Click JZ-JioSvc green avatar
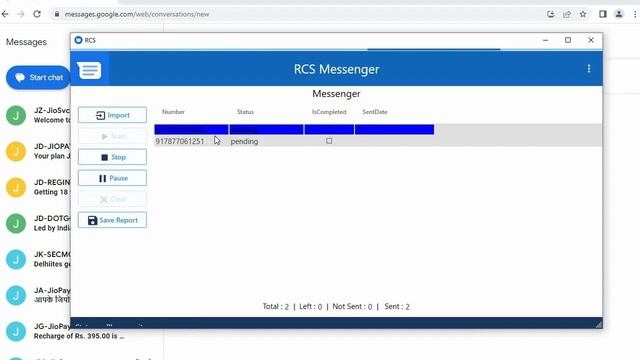The width and height of the screenshot is (640, 360). [x=16, y=116]
